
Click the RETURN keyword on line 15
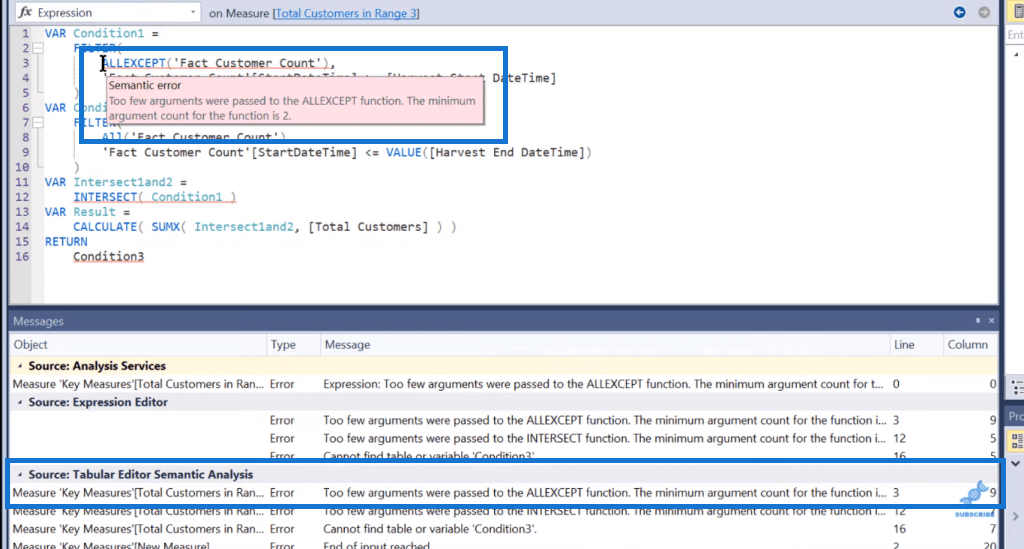point(66,242)
